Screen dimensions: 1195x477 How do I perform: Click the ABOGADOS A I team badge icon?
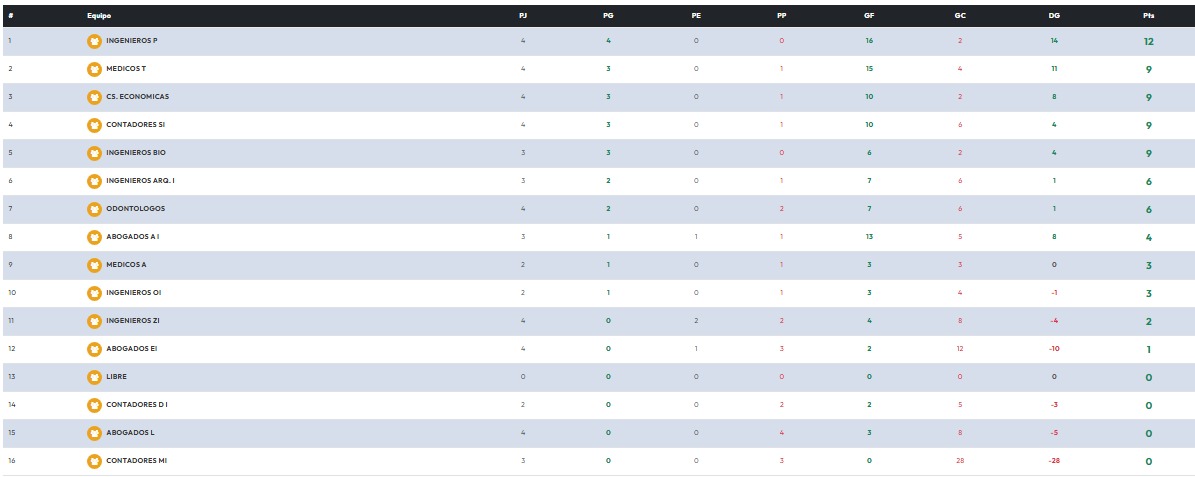coord(94,237)
